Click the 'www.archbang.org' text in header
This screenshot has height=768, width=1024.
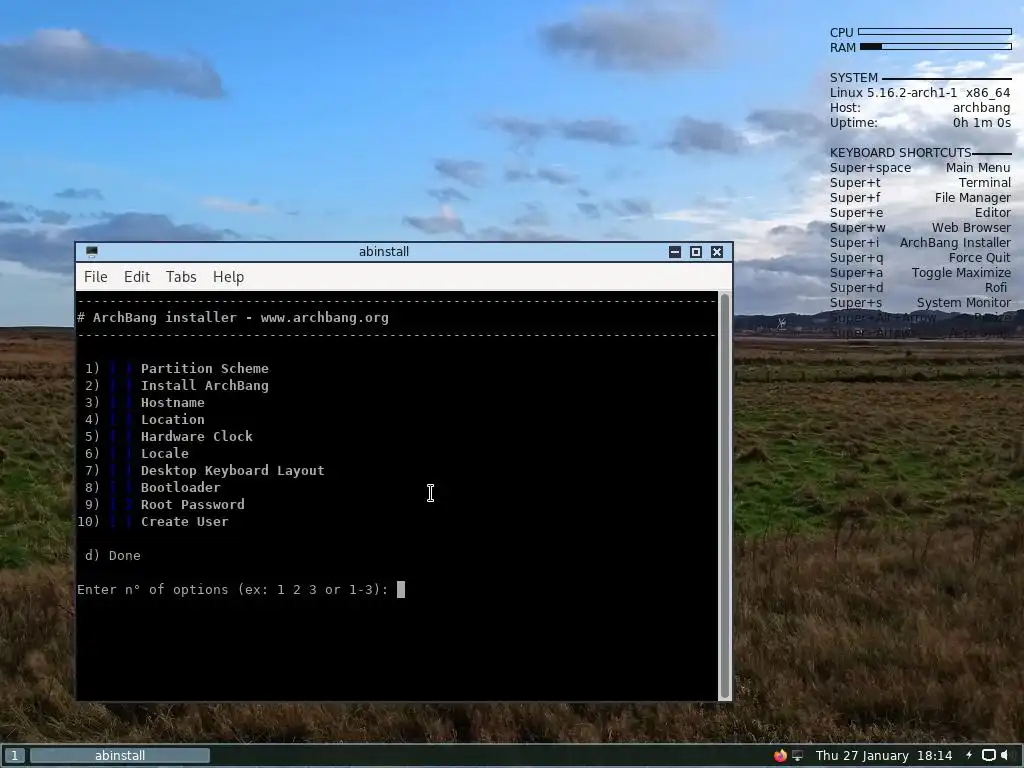pyautogui.click(x=325, y=317)
